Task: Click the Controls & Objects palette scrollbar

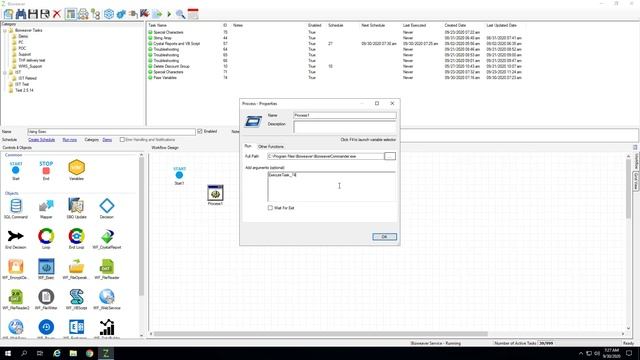Action: [x=141, y=227]
